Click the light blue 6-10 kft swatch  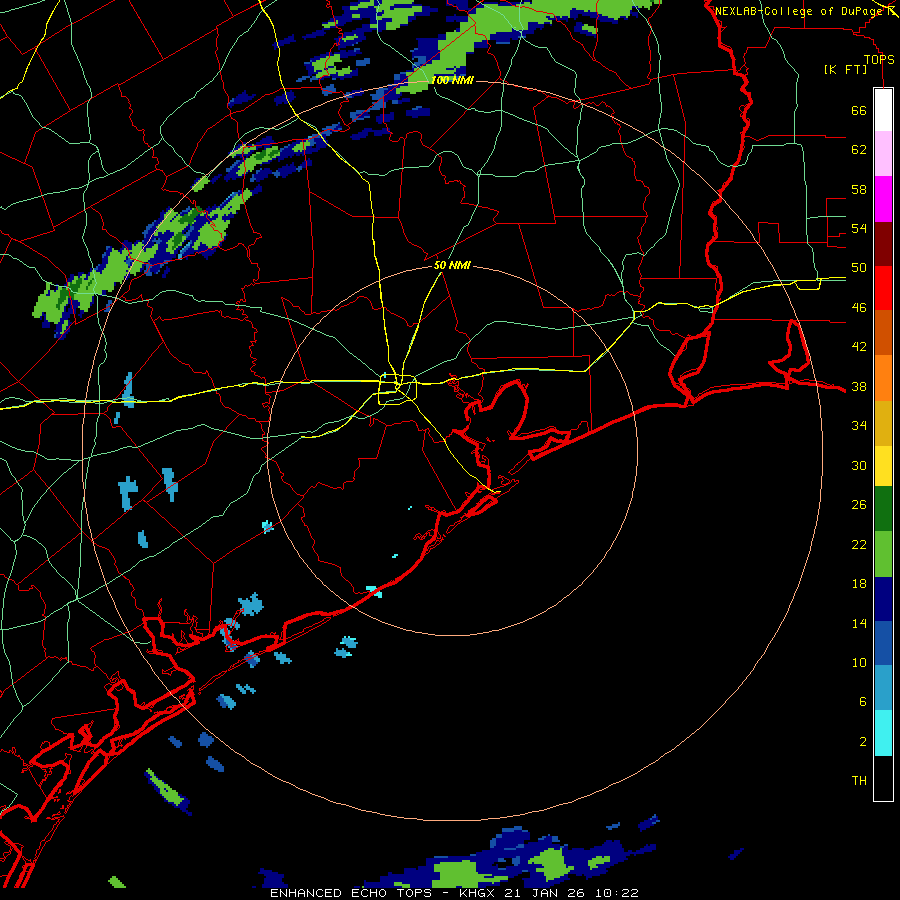point(883,688)
